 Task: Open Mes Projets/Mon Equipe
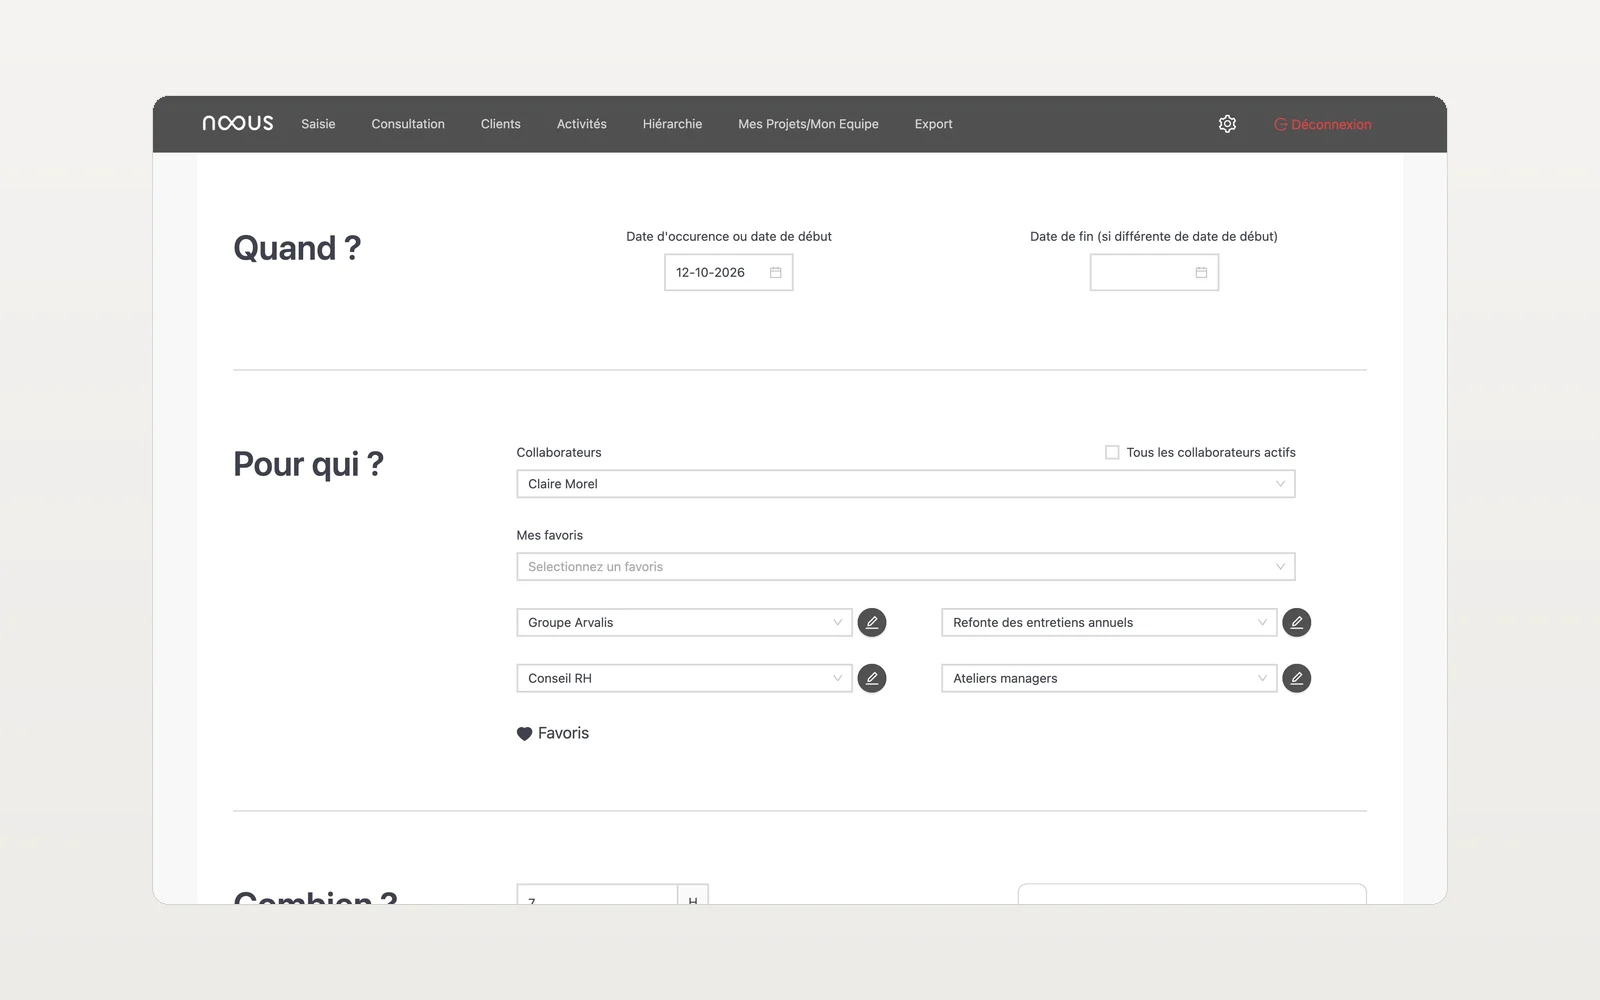click(808, 124)
